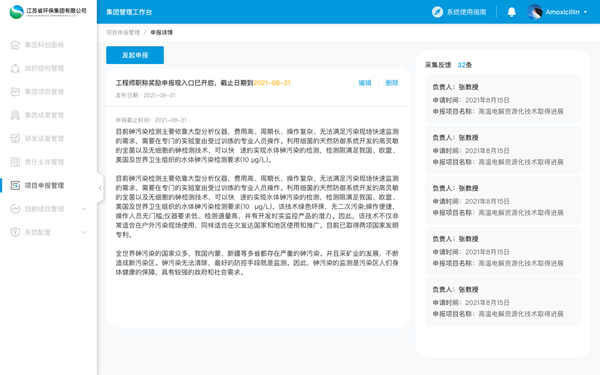Image resolution: width=600 pixels, height=375 pixels.
Task: Click the announcement title 工程师职称奖励申报
Action: click(184, 83)
